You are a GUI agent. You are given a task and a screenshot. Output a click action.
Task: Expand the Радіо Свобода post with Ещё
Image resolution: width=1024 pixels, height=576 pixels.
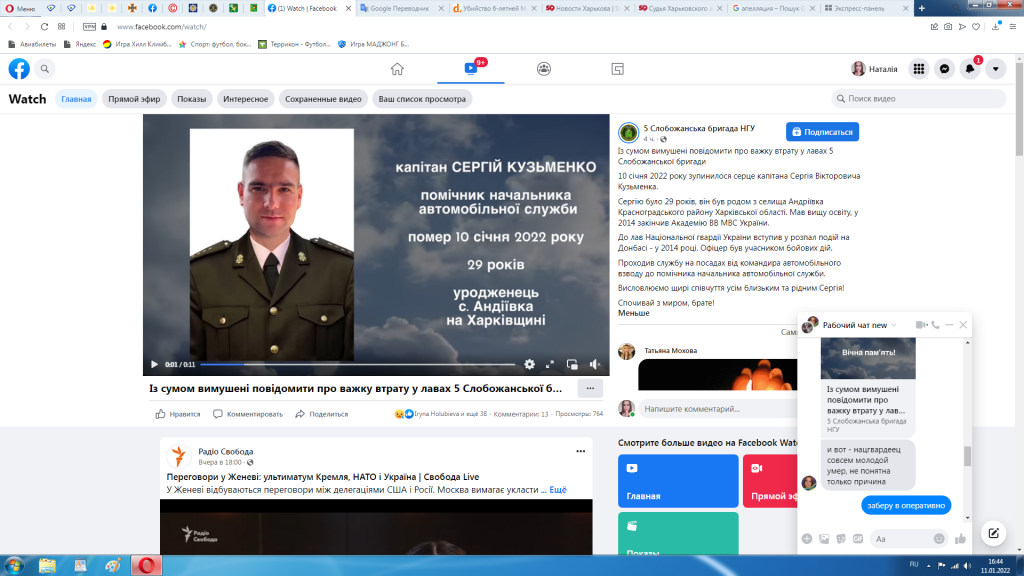click(558, 490)
